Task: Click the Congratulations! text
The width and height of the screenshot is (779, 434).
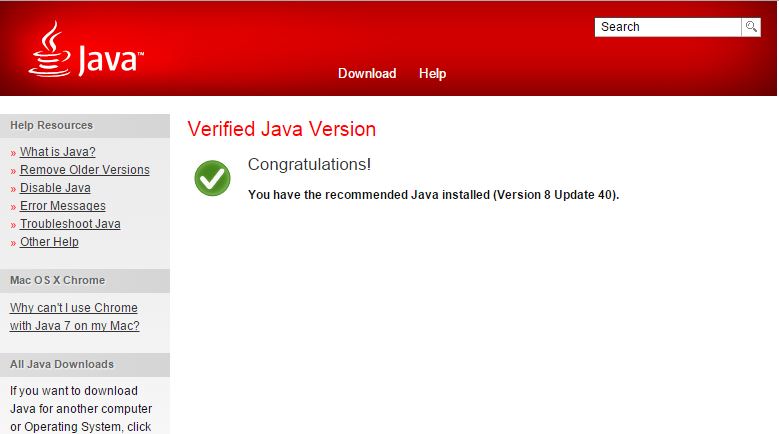Action: click(x=310, y=164)
